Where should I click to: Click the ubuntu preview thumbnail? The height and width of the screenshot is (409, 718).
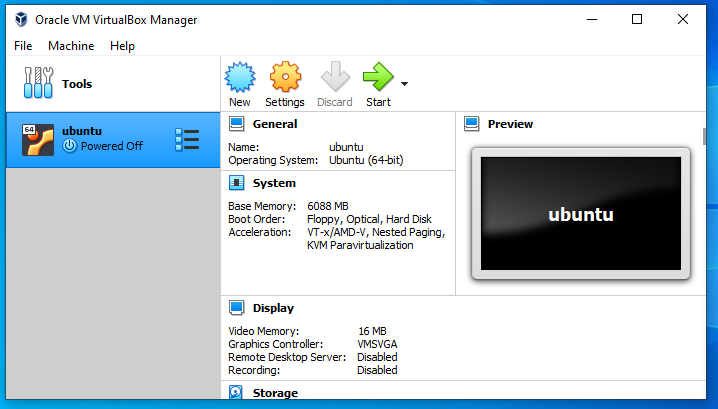click(581, 213)
